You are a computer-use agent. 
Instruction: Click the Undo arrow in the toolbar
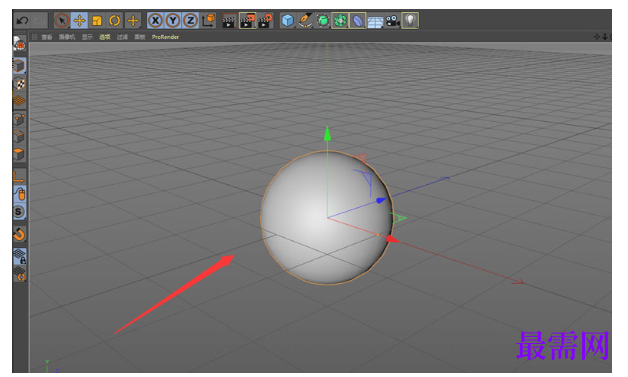[x=22, y=20]
